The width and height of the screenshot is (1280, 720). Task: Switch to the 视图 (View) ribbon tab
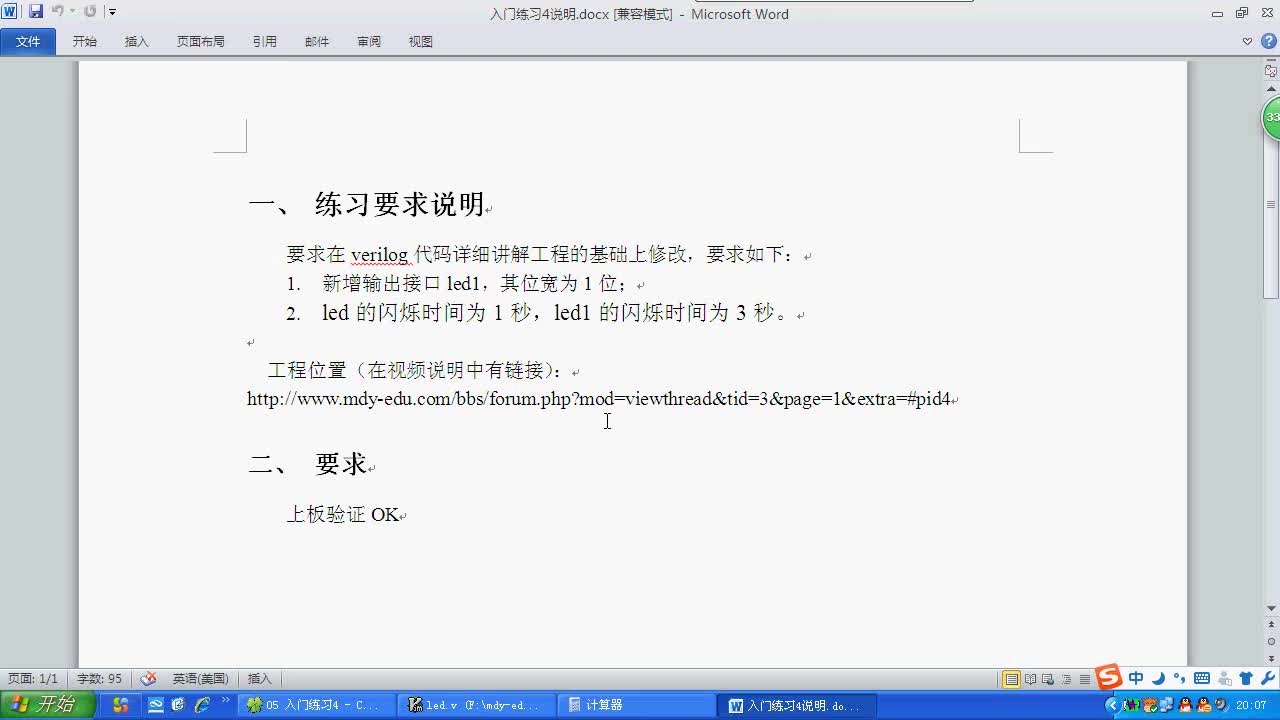[421, 42]
